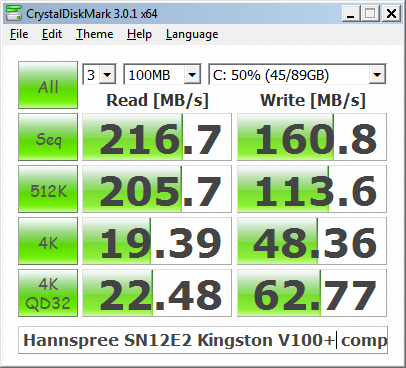Screen dimensions: 406x368
Task: Click the CrystalDiskMark title bar app icon
Action: [x=14, y=14]
